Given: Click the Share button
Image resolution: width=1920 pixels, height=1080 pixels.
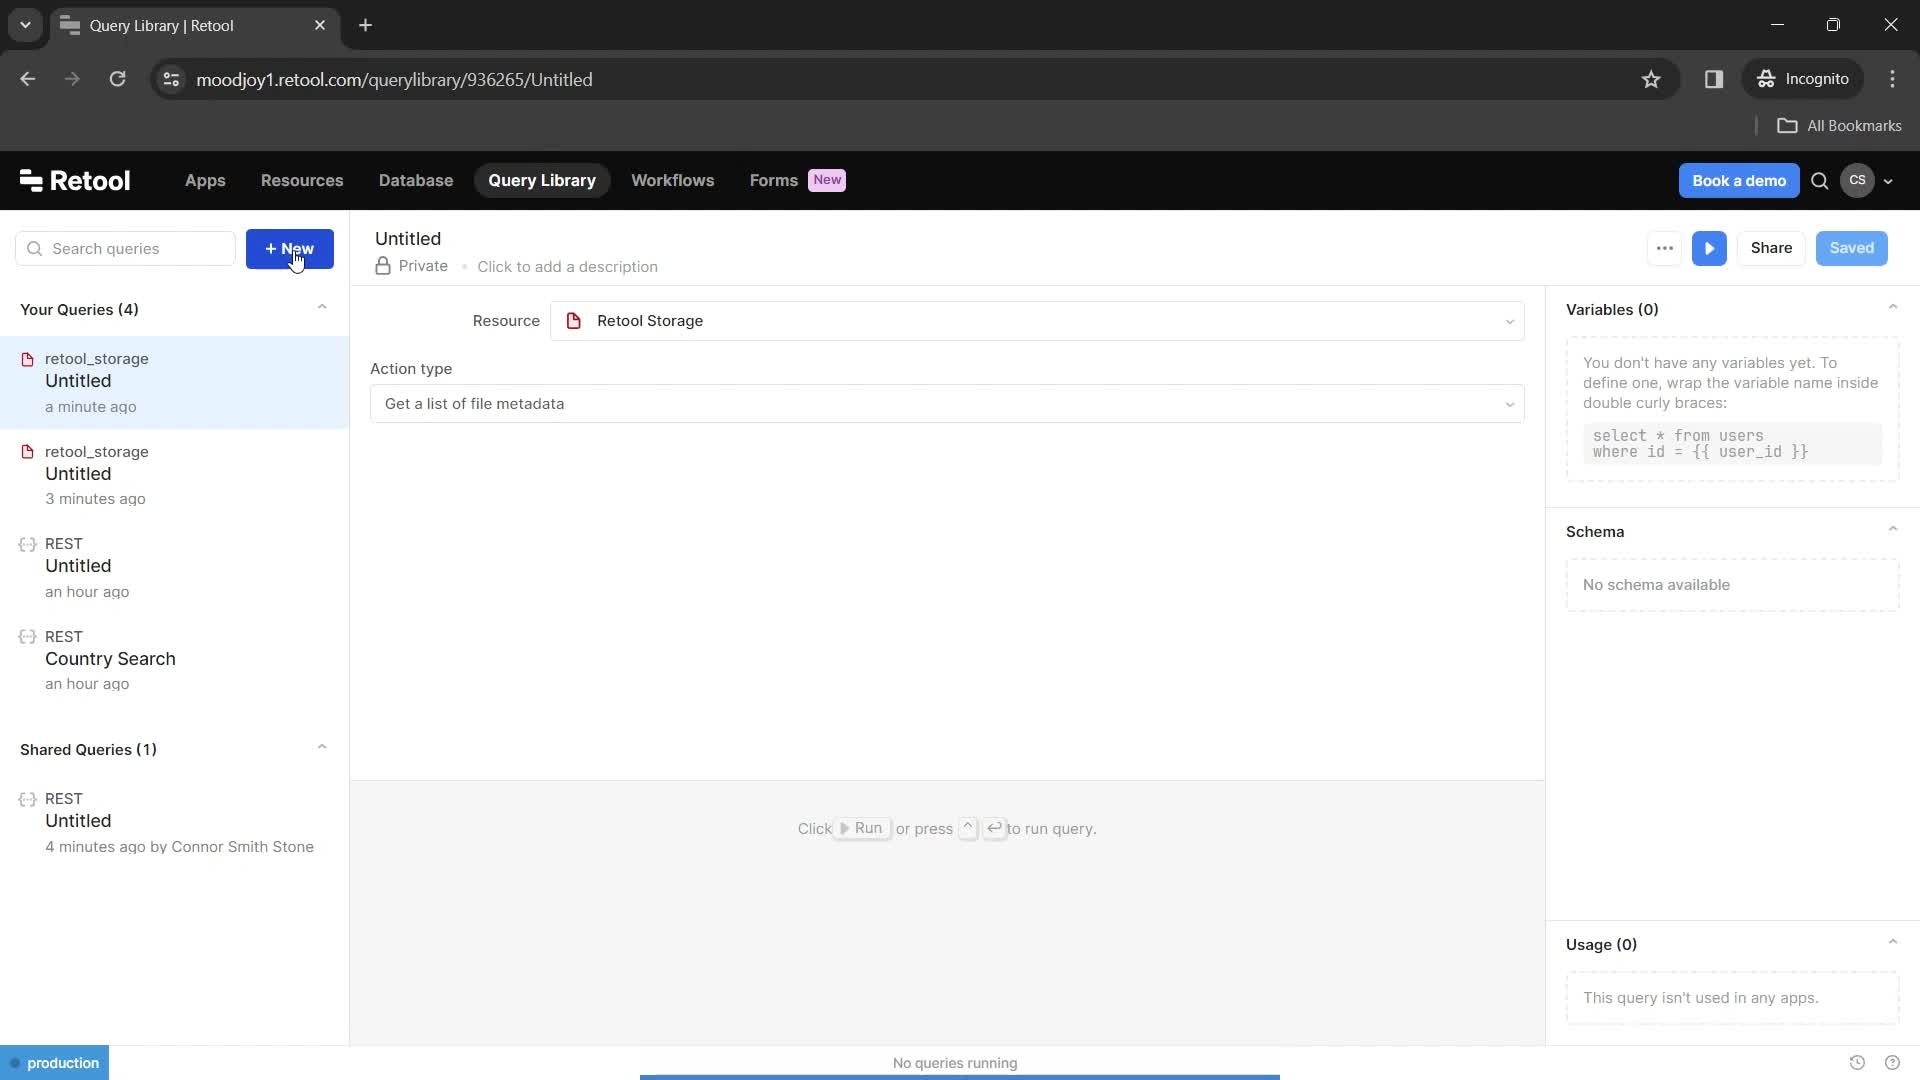Looking at the screenshot, I should point(1771,248).
